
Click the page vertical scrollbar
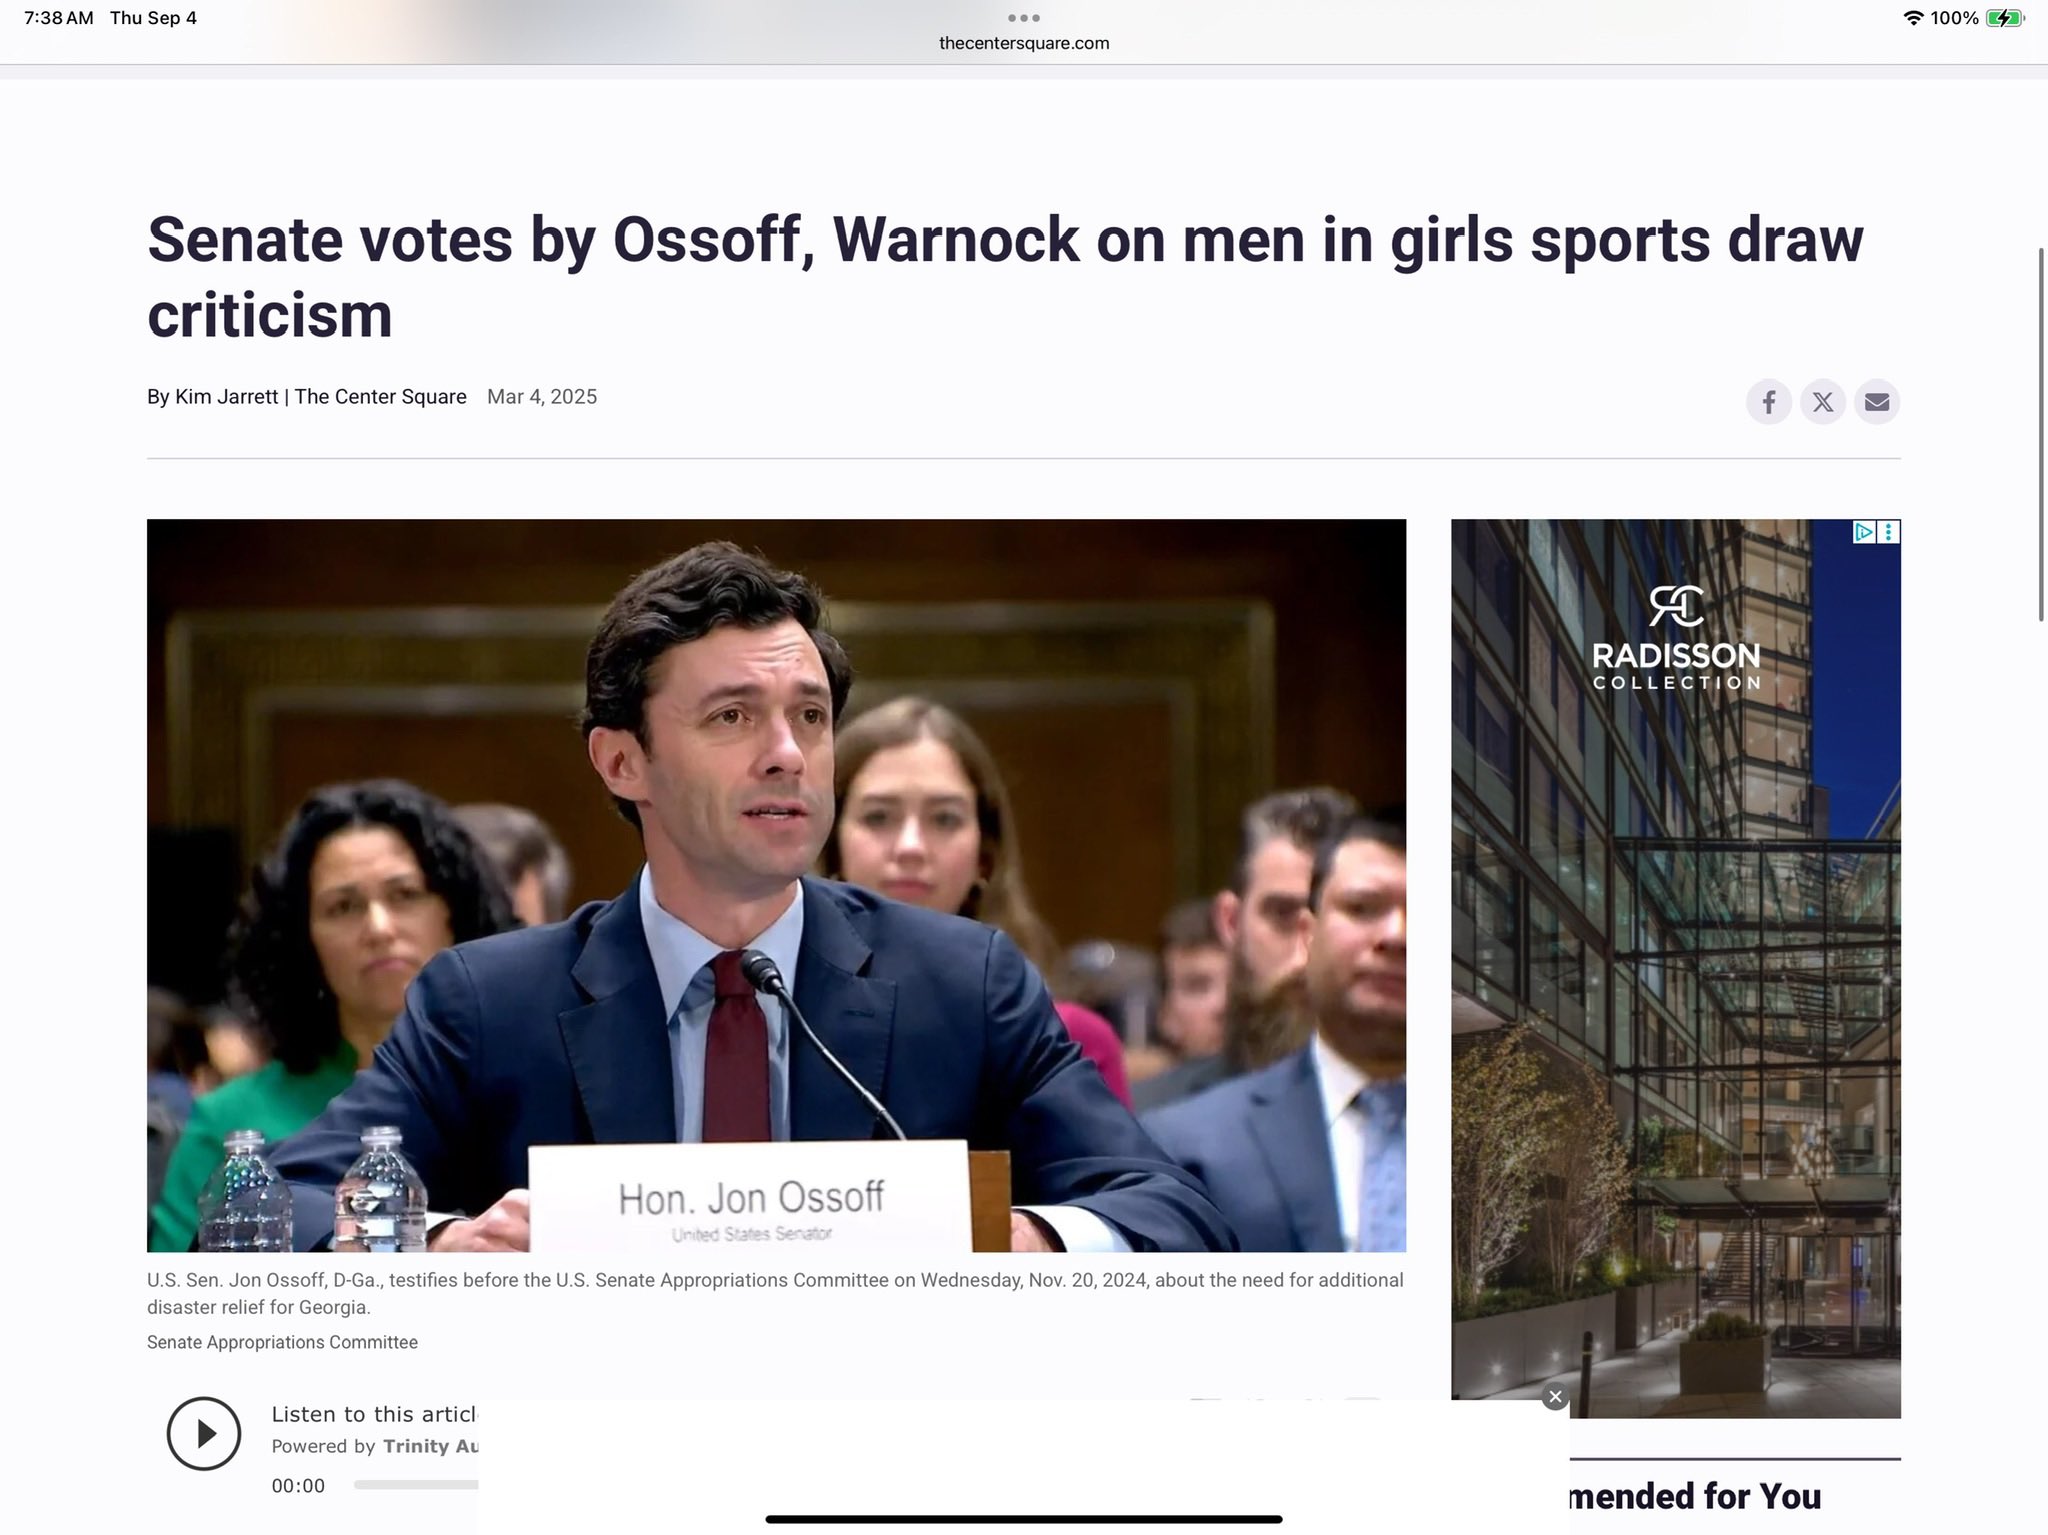(x=2041, y=435)
